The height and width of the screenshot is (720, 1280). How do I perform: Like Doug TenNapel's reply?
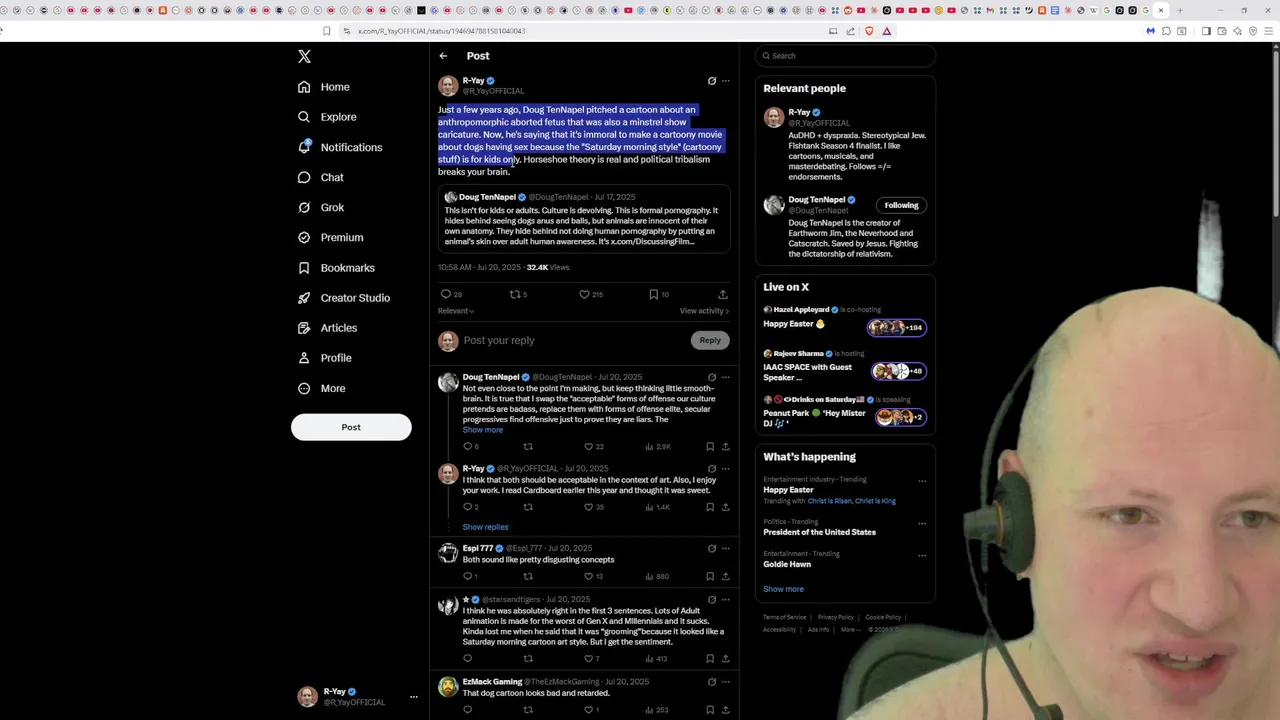tap(588, 447)
